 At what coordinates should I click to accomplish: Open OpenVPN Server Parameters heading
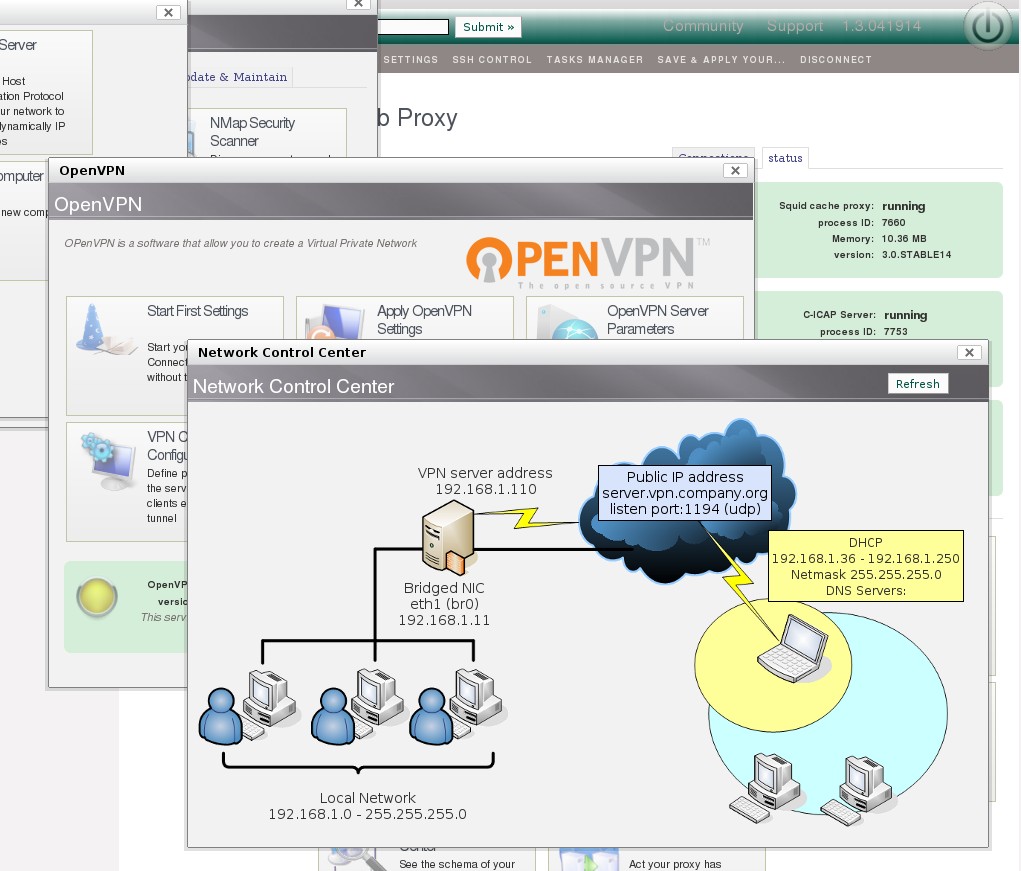point(657,320)
